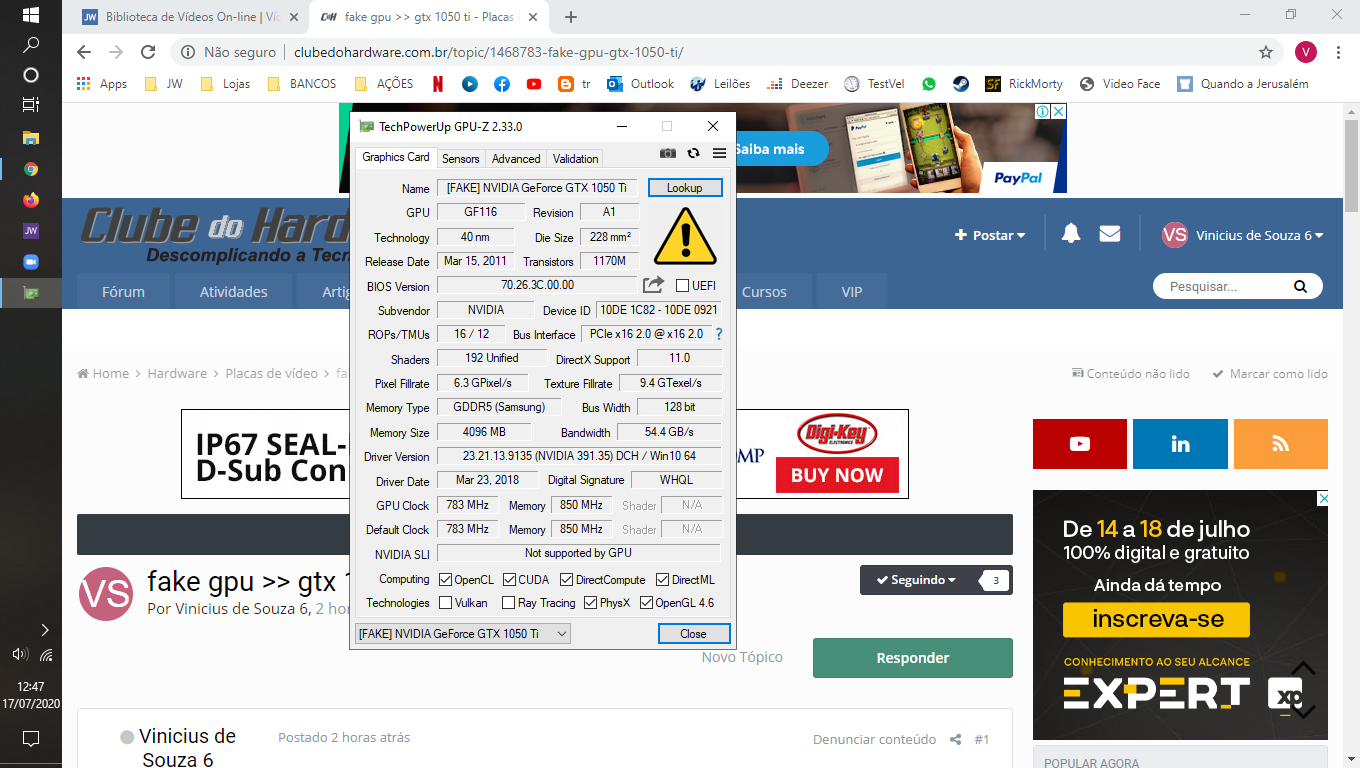Switch to the Validation tab
The width and height of the screenshot is (1360, 768).
click(x=575, y=158)
